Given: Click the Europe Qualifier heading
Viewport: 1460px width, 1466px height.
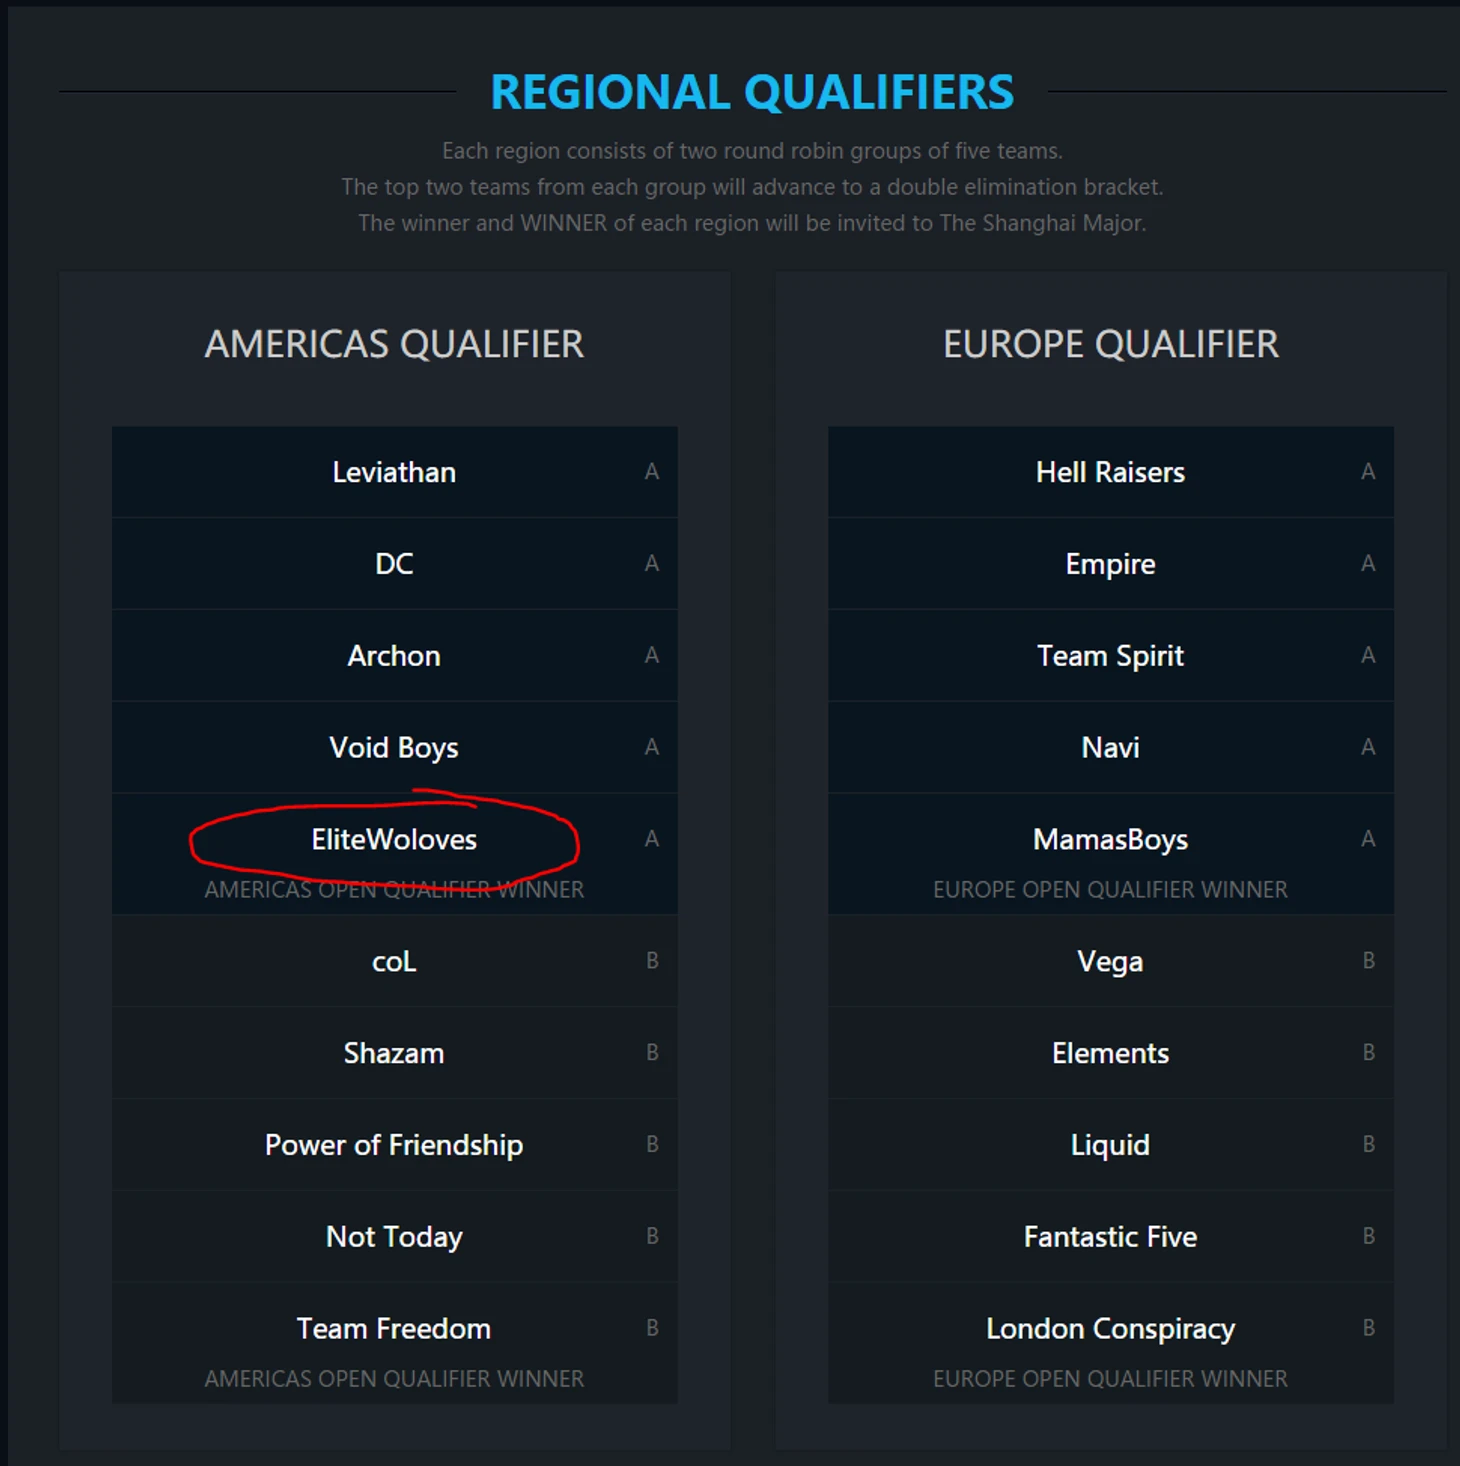Looking at the screenshot, I should pos(1110,345).
